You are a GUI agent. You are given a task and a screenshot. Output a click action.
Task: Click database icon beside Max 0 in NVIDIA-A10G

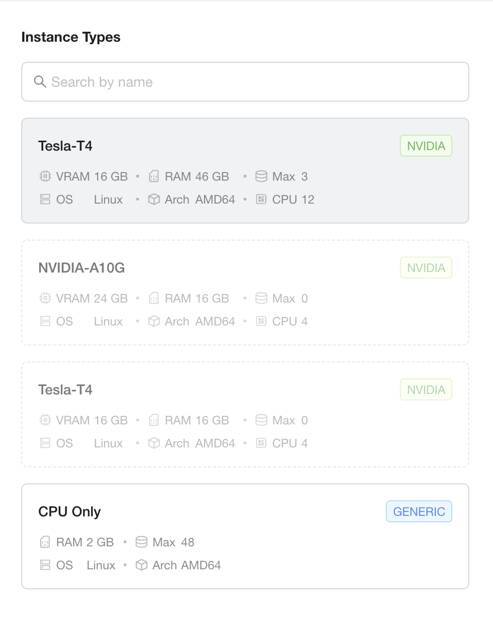point(261,298)
